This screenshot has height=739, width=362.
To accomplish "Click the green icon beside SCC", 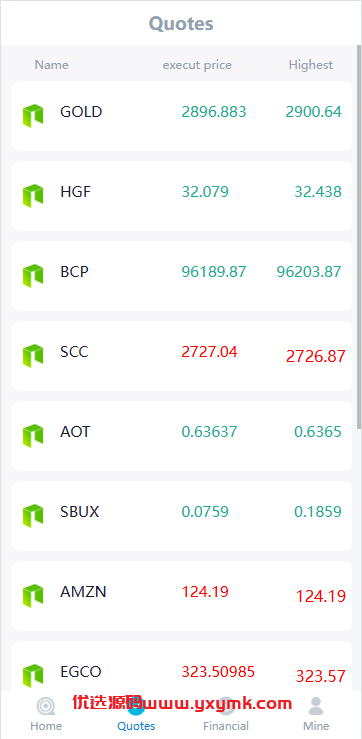I will 33,356.
